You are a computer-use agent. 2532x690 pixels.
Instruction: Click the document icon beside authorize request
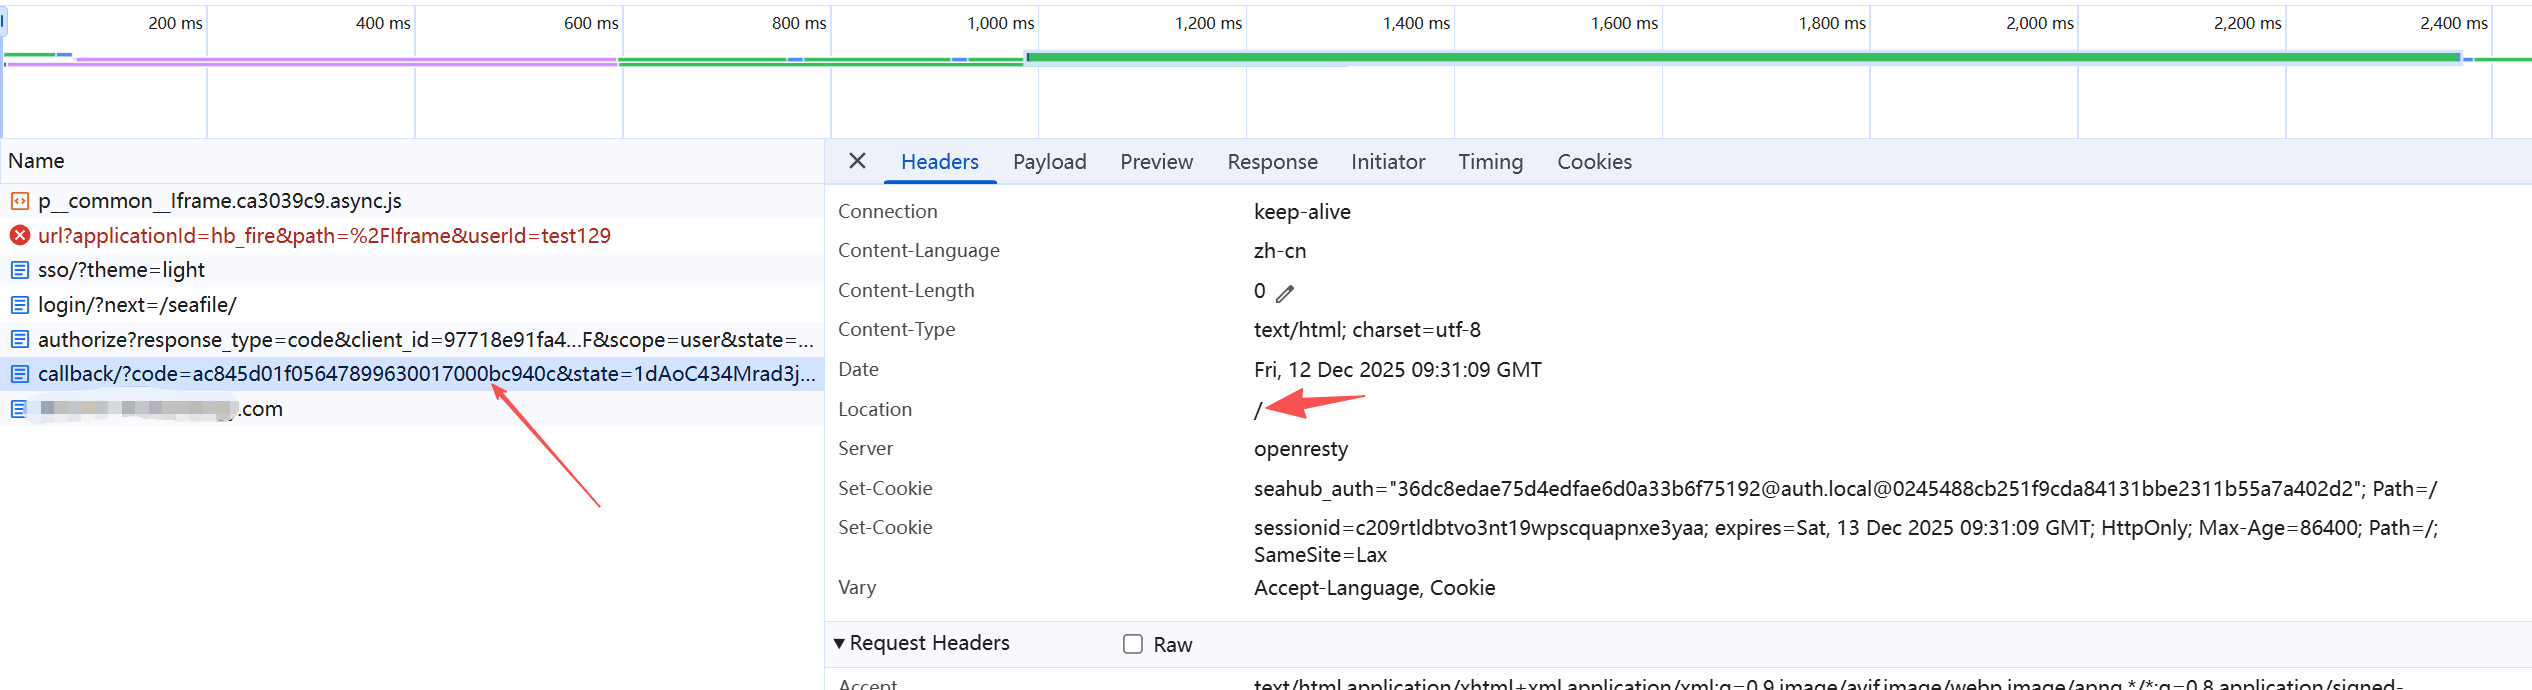click(19, 340)
